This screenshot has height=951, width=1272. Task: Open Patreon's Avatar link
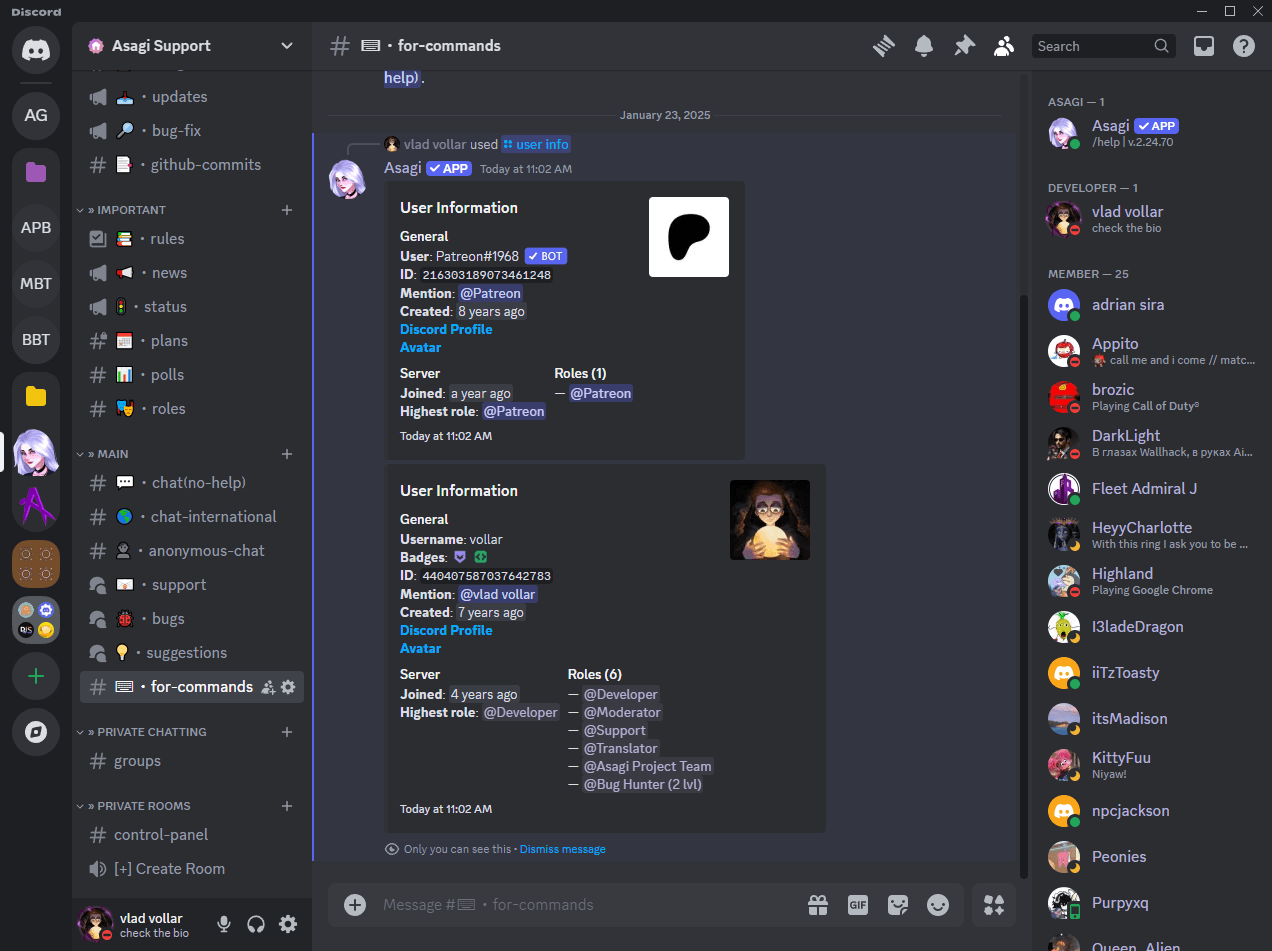click(x=420, y=347)
